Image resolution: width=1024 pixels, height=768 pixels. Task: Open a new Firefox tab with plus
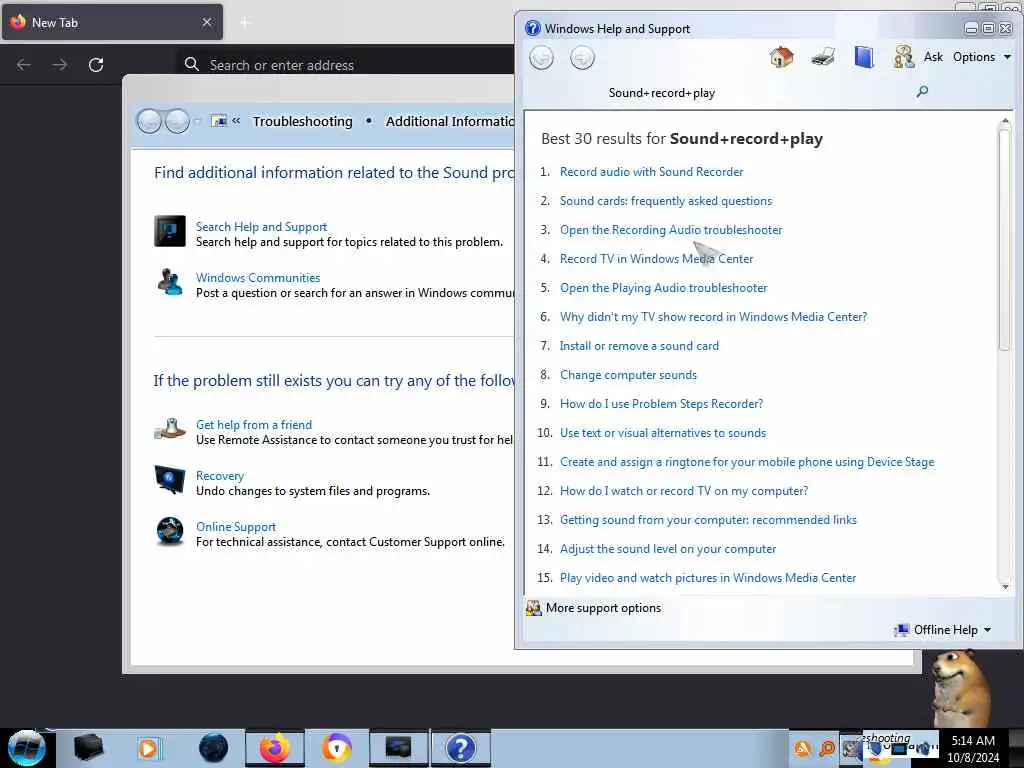(x=245, y=22)
